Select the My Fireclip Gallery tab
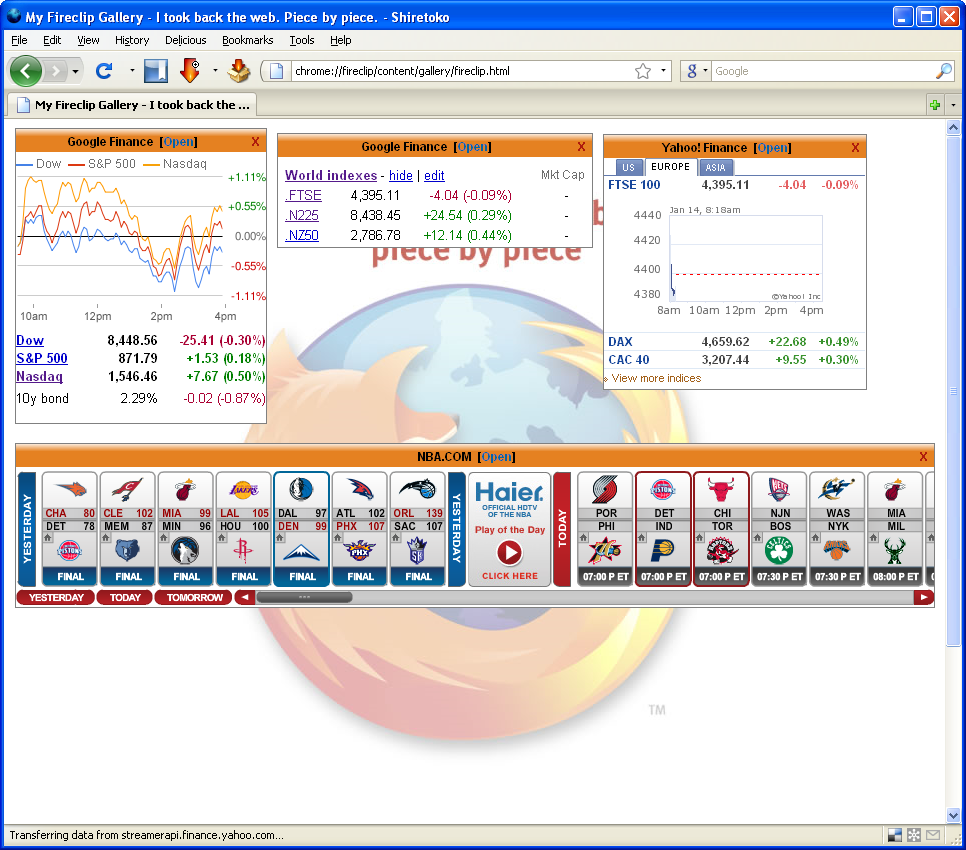Image resolution: width=966 pixels, height=850 pixels. pos(132,105)
